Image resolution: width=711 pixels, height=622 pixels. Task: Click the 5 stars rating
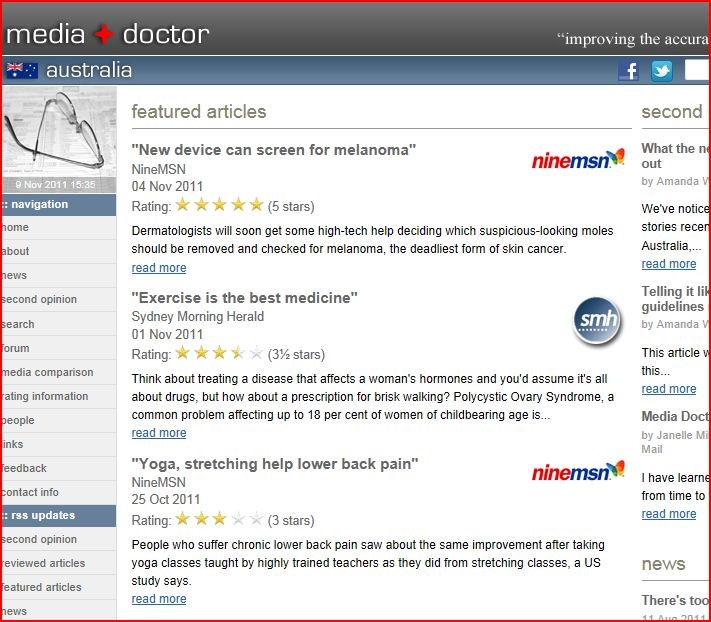(219, 205)
